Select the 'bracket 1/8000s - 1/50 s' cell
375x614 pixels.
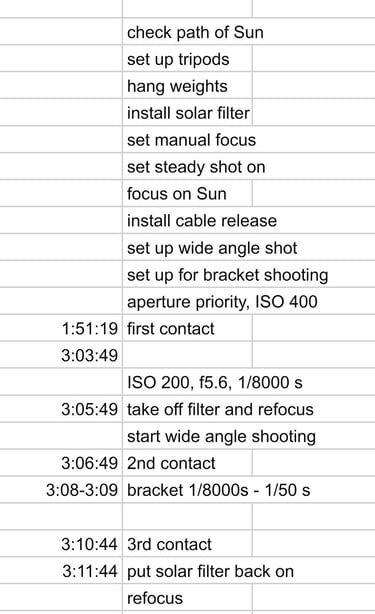point(187,490)
